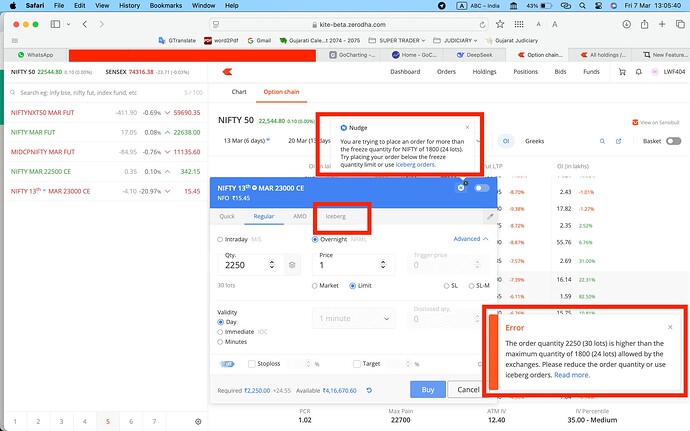Enable the Stoploss checkbox
The height and width of the screenshot is (431, 690).
click(252, 364)
